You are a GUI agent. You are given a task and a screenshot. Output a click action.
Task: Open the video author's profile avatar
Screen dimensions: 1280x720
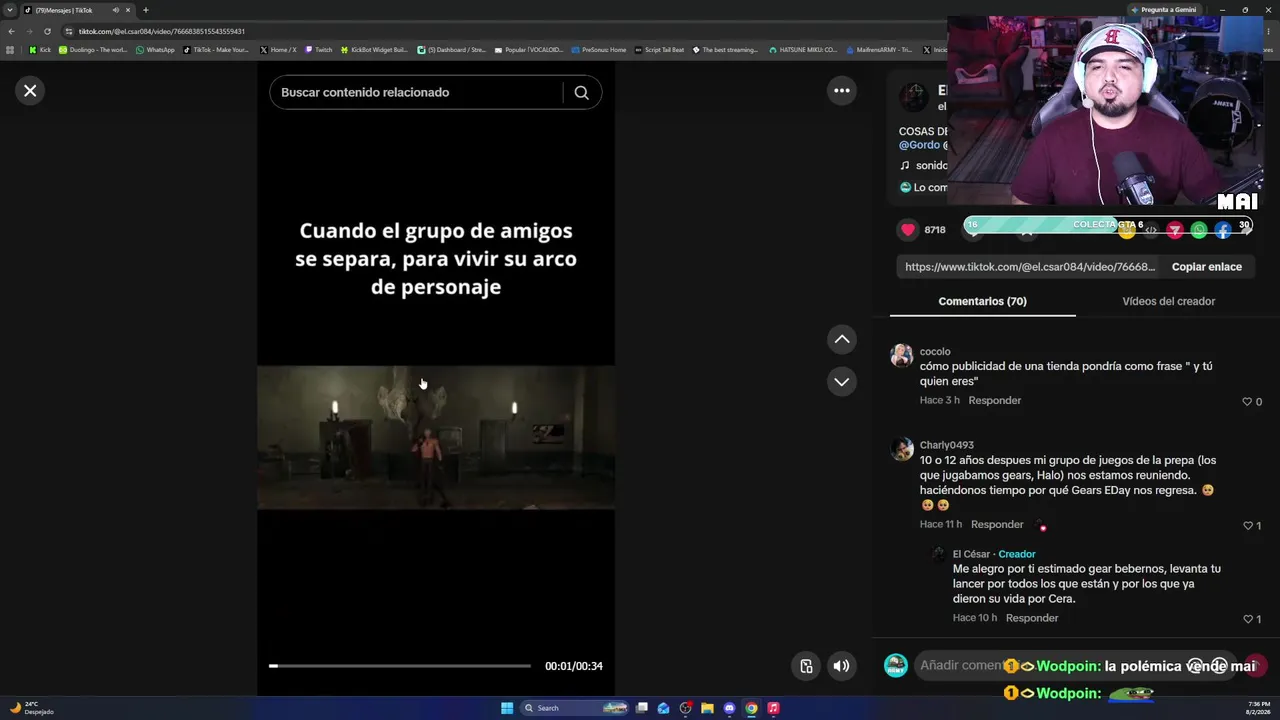point(913,97)
